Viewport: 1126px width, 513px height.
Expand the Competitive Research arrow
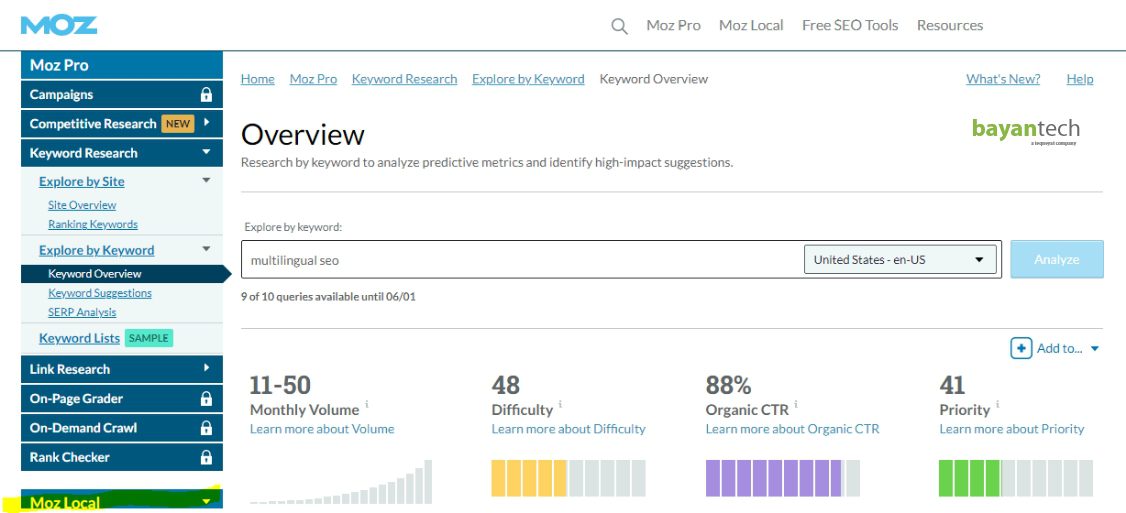tap(207, 123)
